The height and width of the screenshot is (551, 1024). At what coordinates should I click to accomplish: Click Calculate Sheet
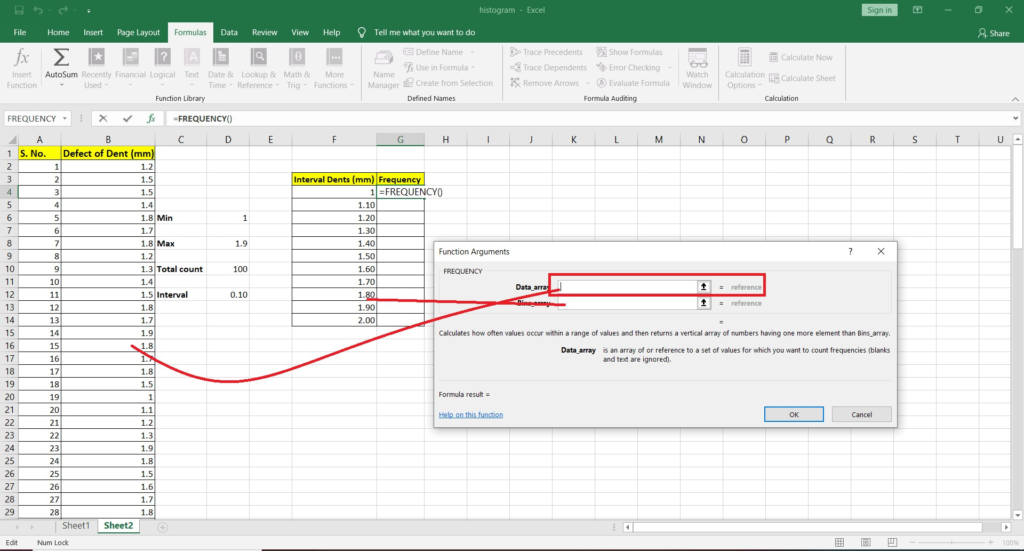coord(802,78)
